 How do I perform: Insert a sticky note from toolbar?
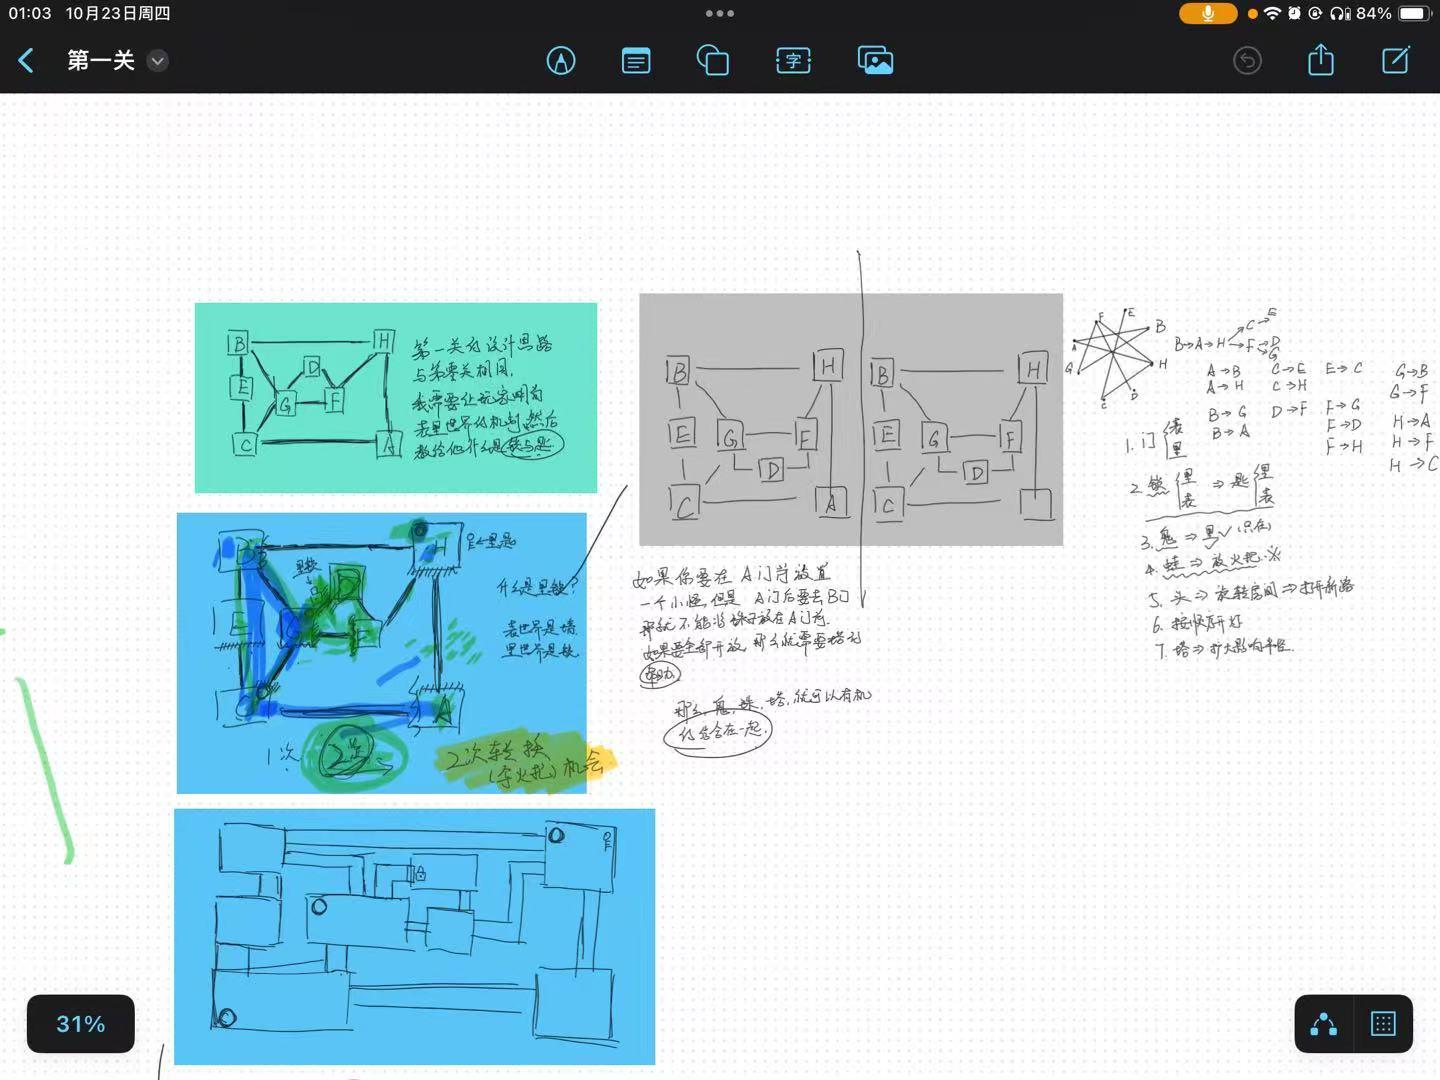pos(636,61)
